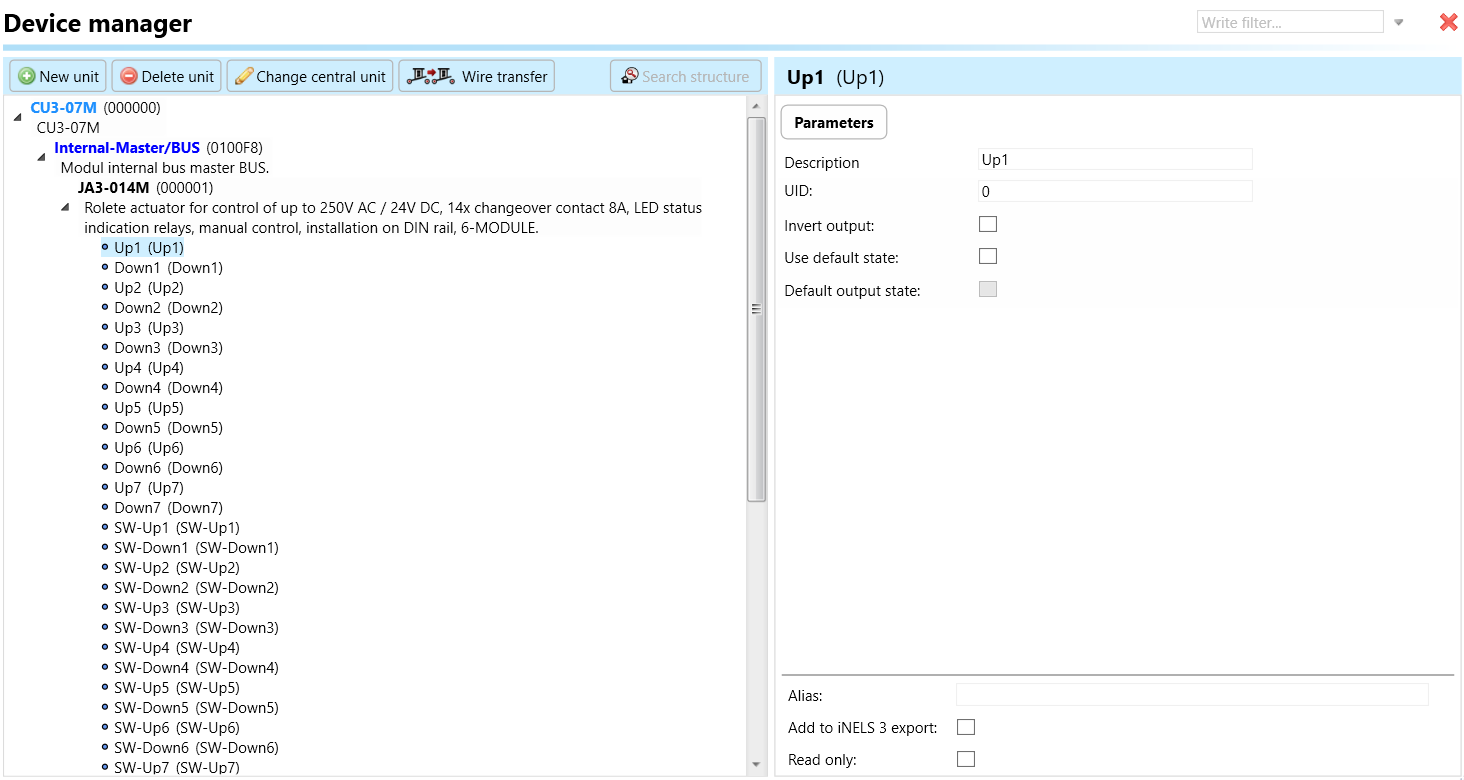Click the Alias input field
This screenshot has height=780, width=1464.
tap(1191, 695)
